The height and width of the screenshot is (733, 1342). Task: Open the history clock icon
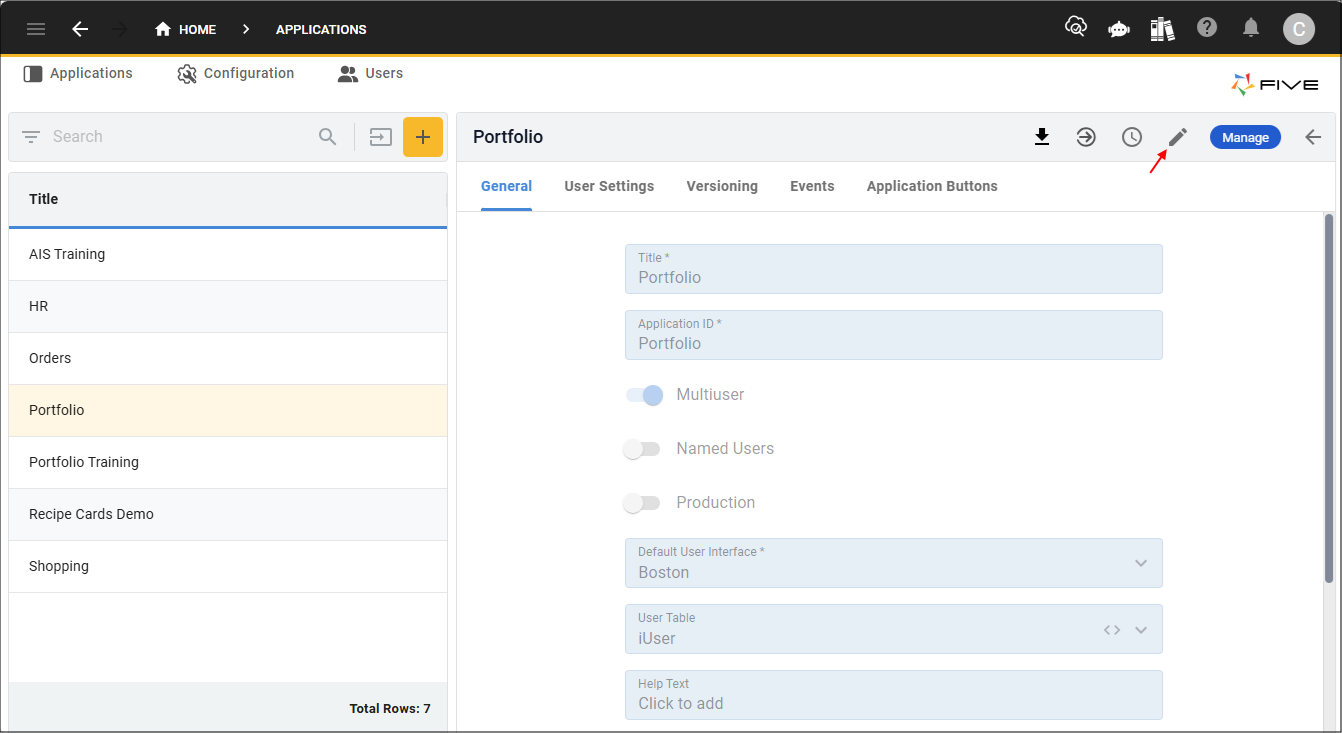(1132, 137)
